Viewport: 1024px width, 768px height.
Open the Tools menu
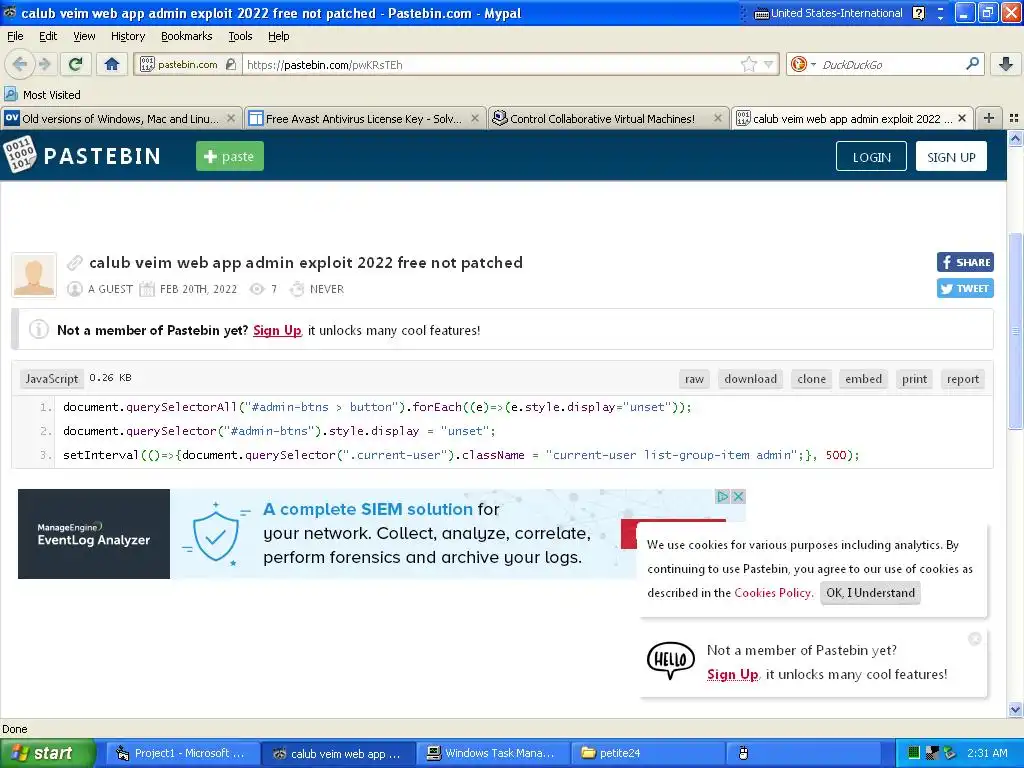(240, 36)
